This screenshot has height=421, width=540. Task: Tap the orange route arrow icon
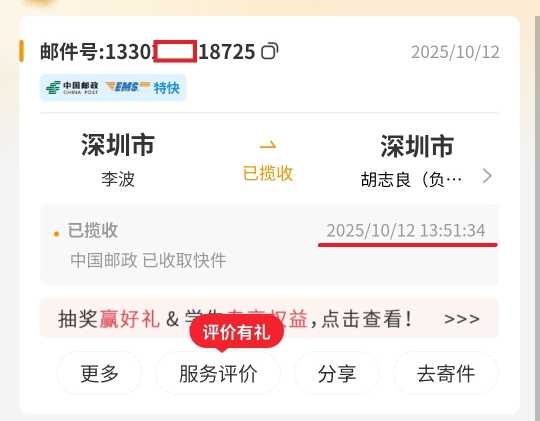click(x=268, y=145)
